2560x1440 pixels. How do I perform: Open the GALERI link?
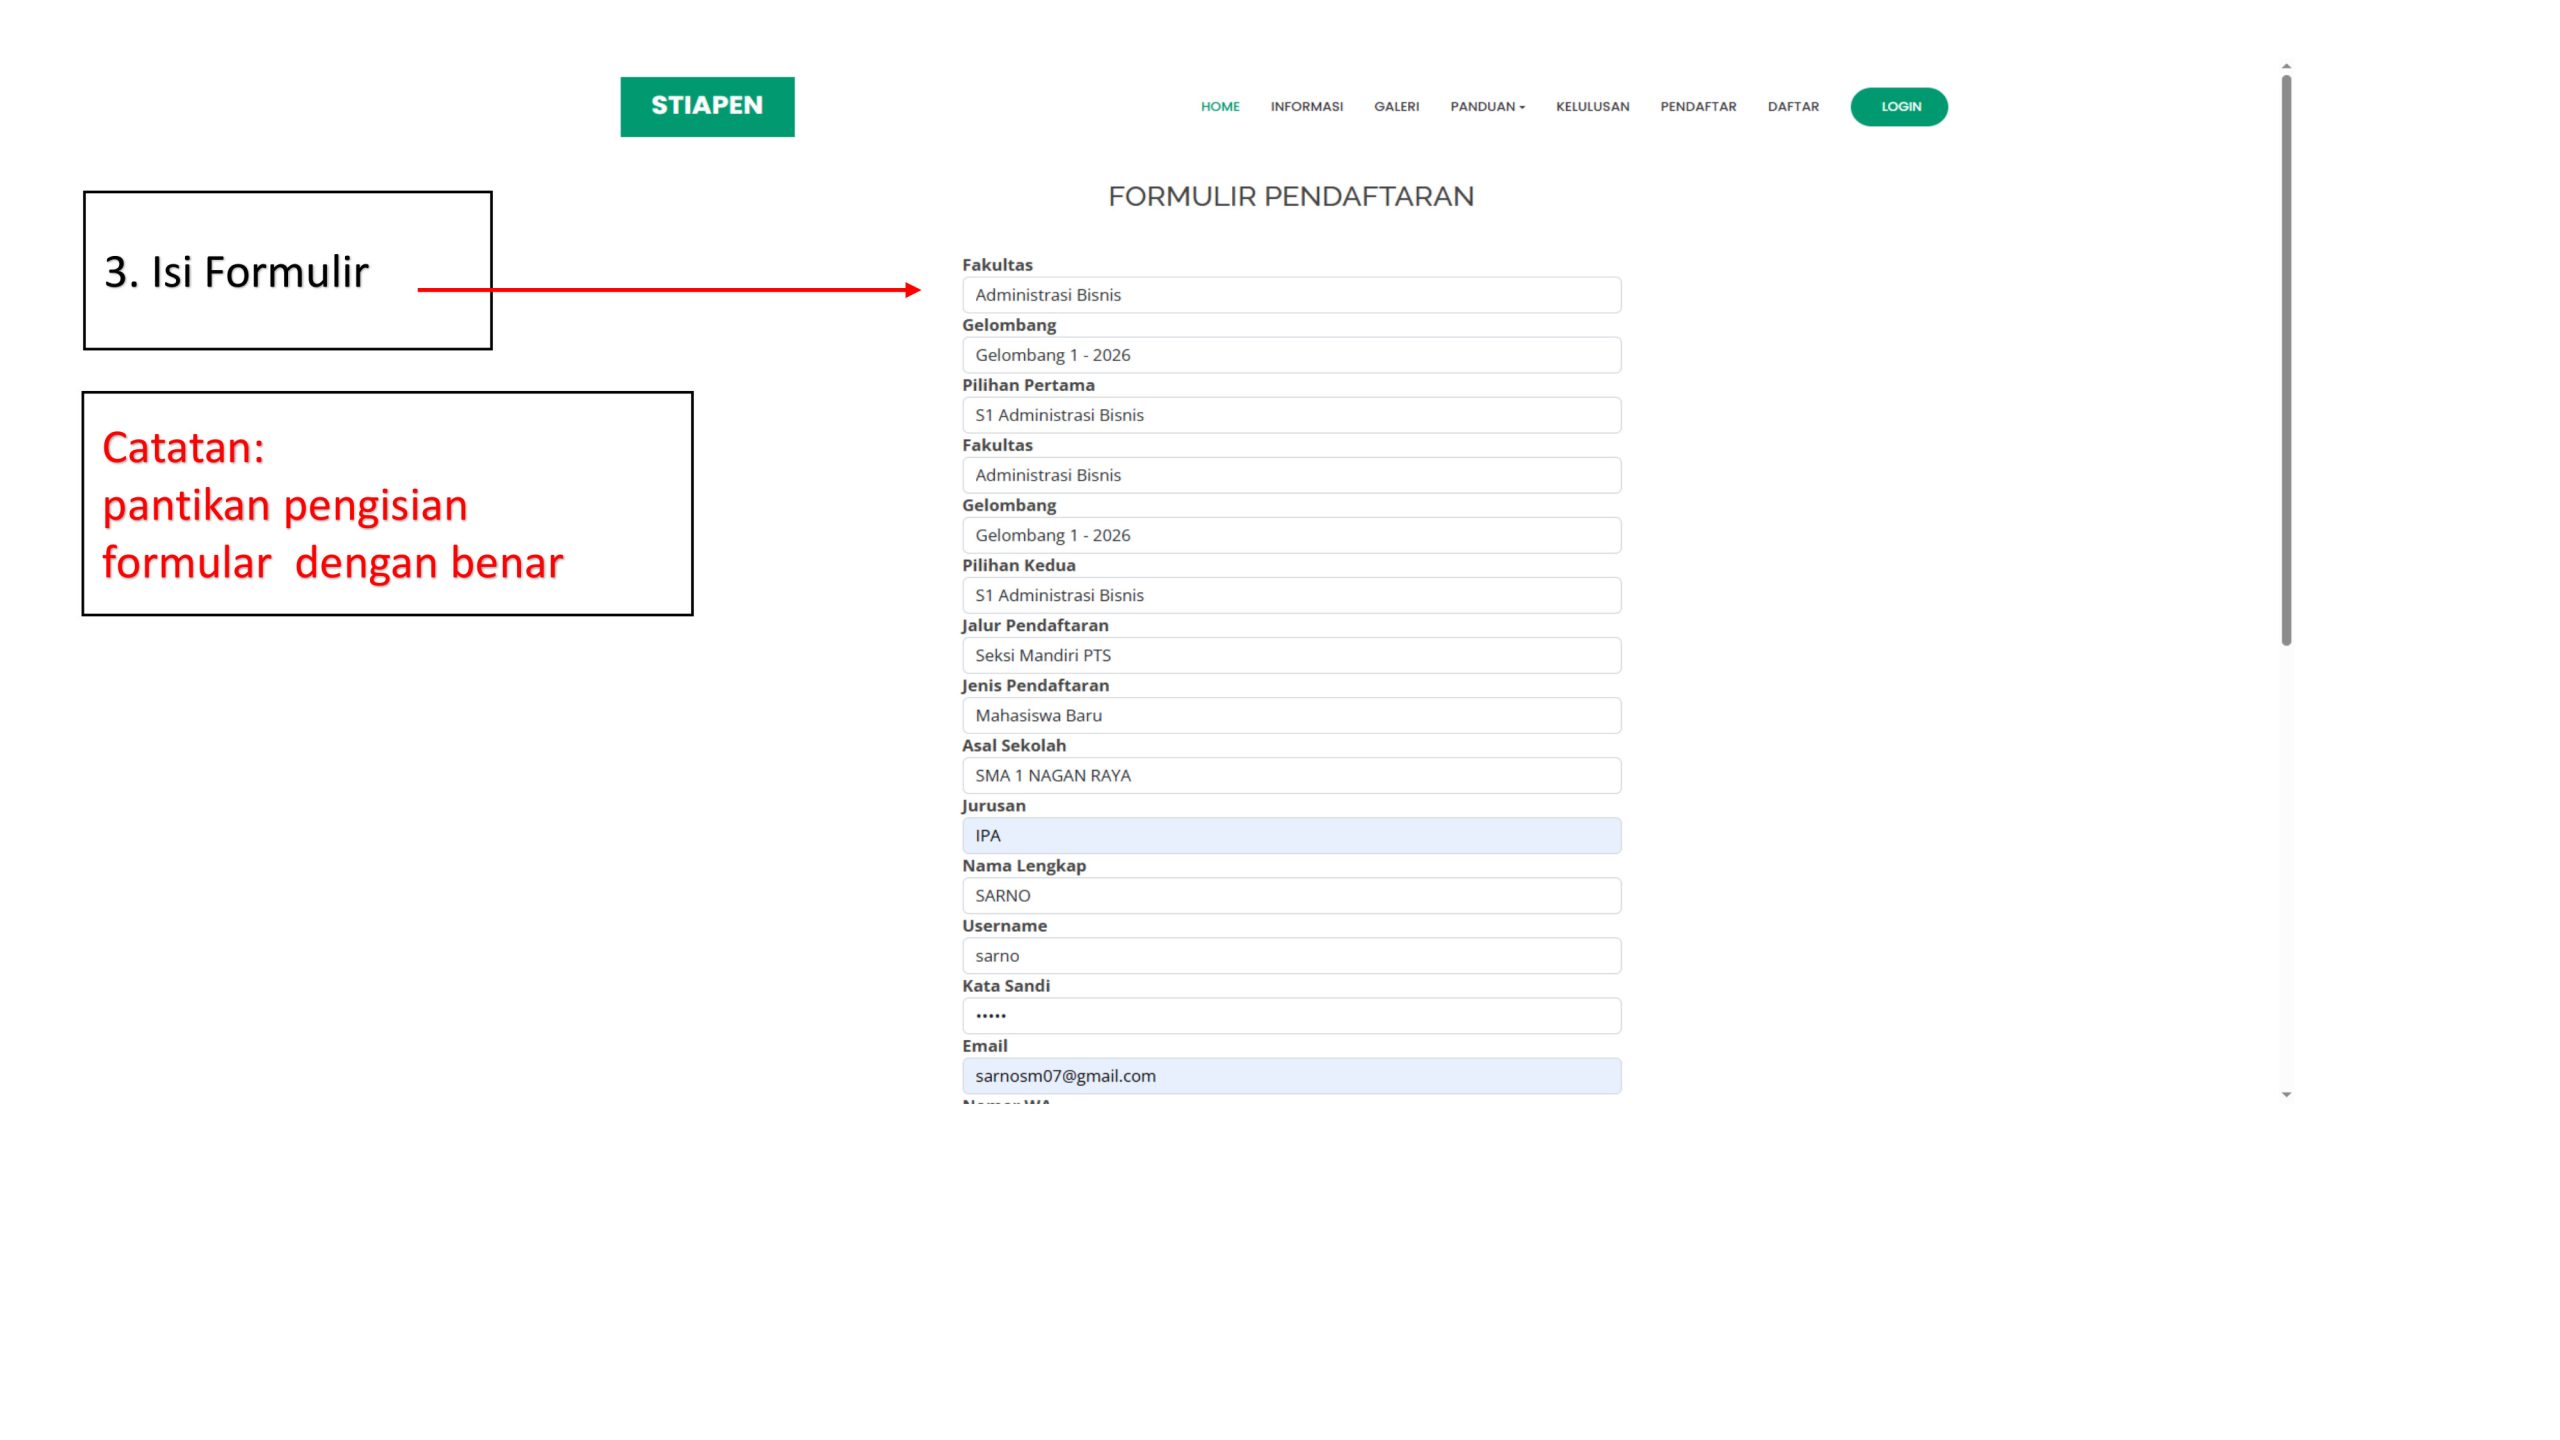pyautogui.click(x=1396, y=107)
